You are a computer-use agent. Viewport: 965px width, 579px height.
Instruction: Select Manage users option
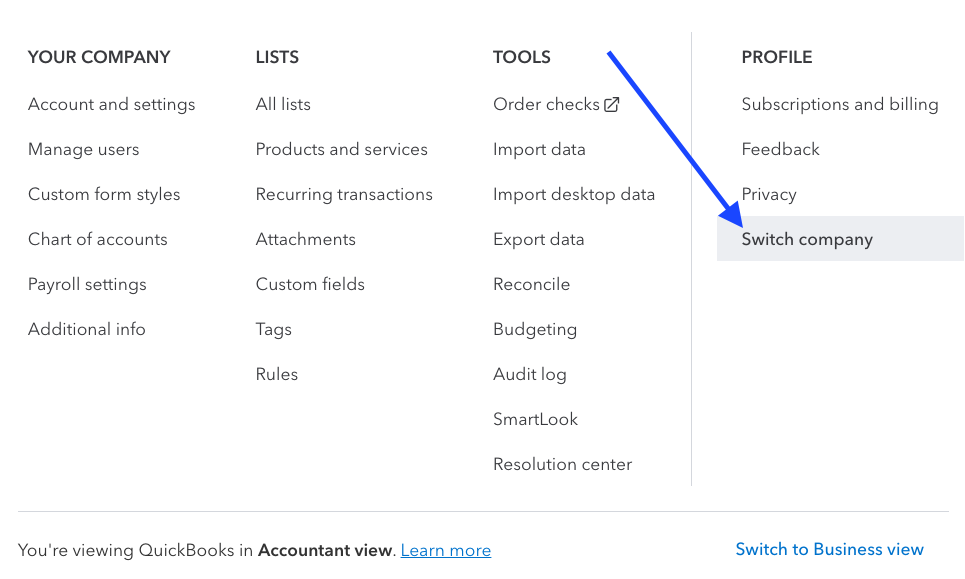(84, 149)
